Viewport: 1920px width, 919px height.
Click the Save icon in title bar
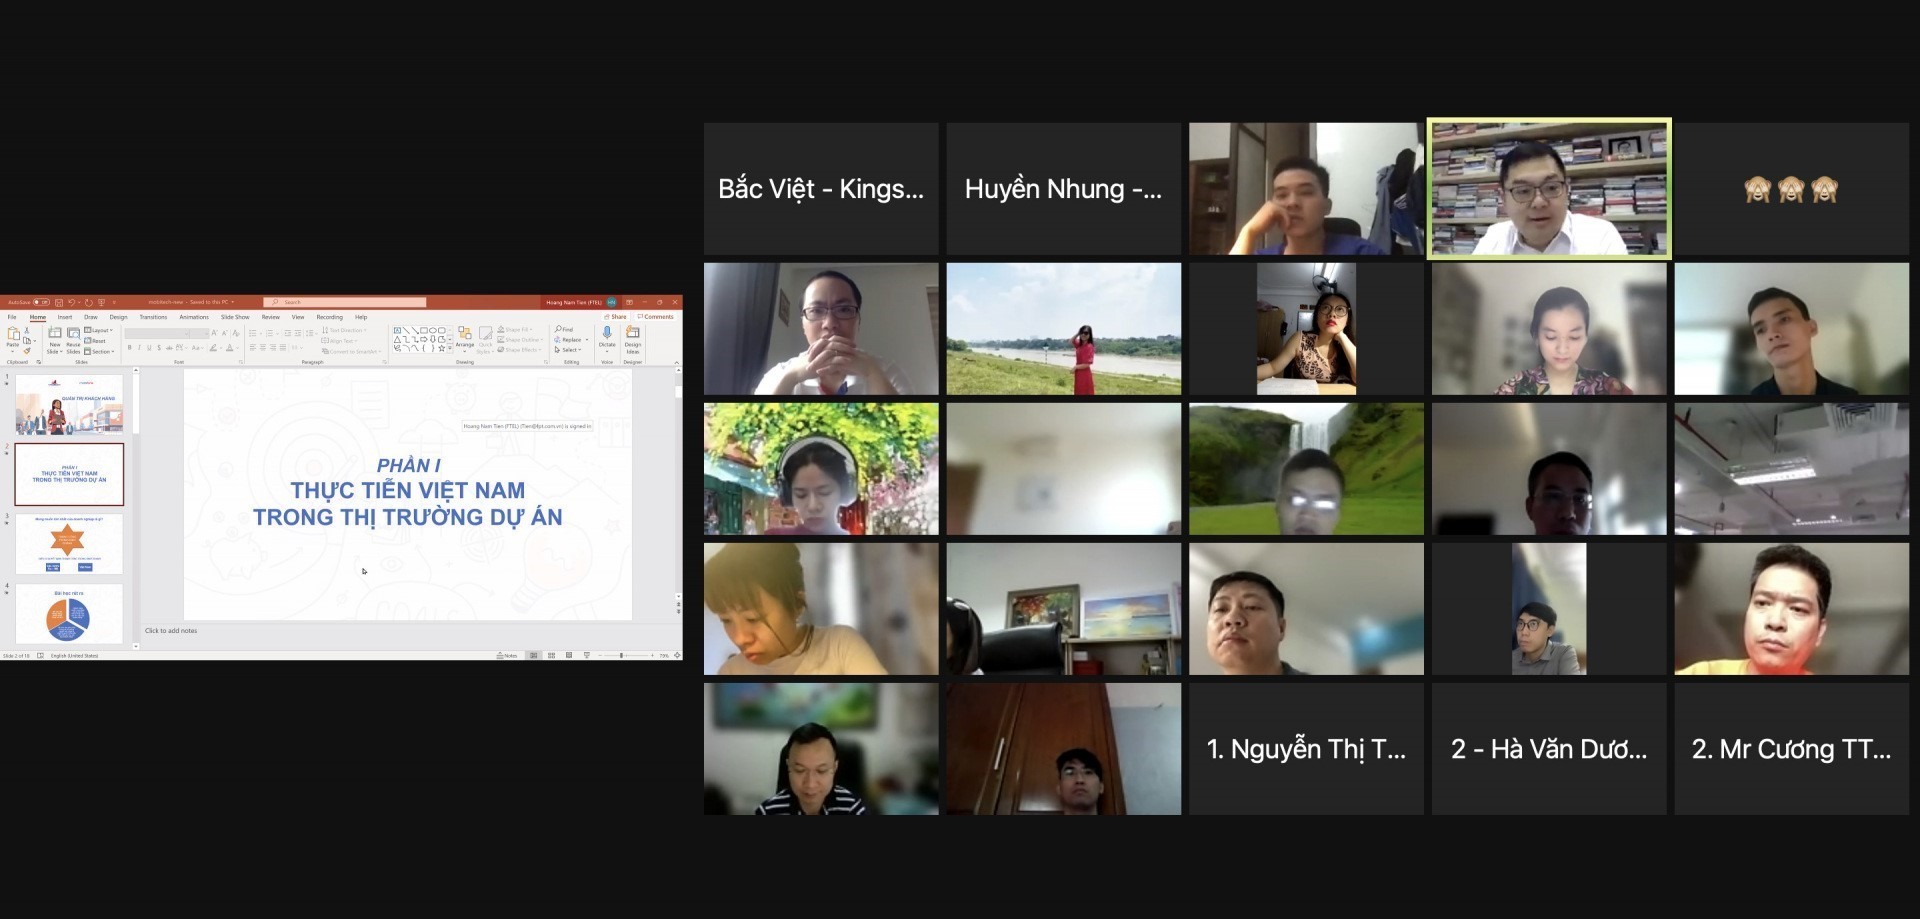point(59,302)
